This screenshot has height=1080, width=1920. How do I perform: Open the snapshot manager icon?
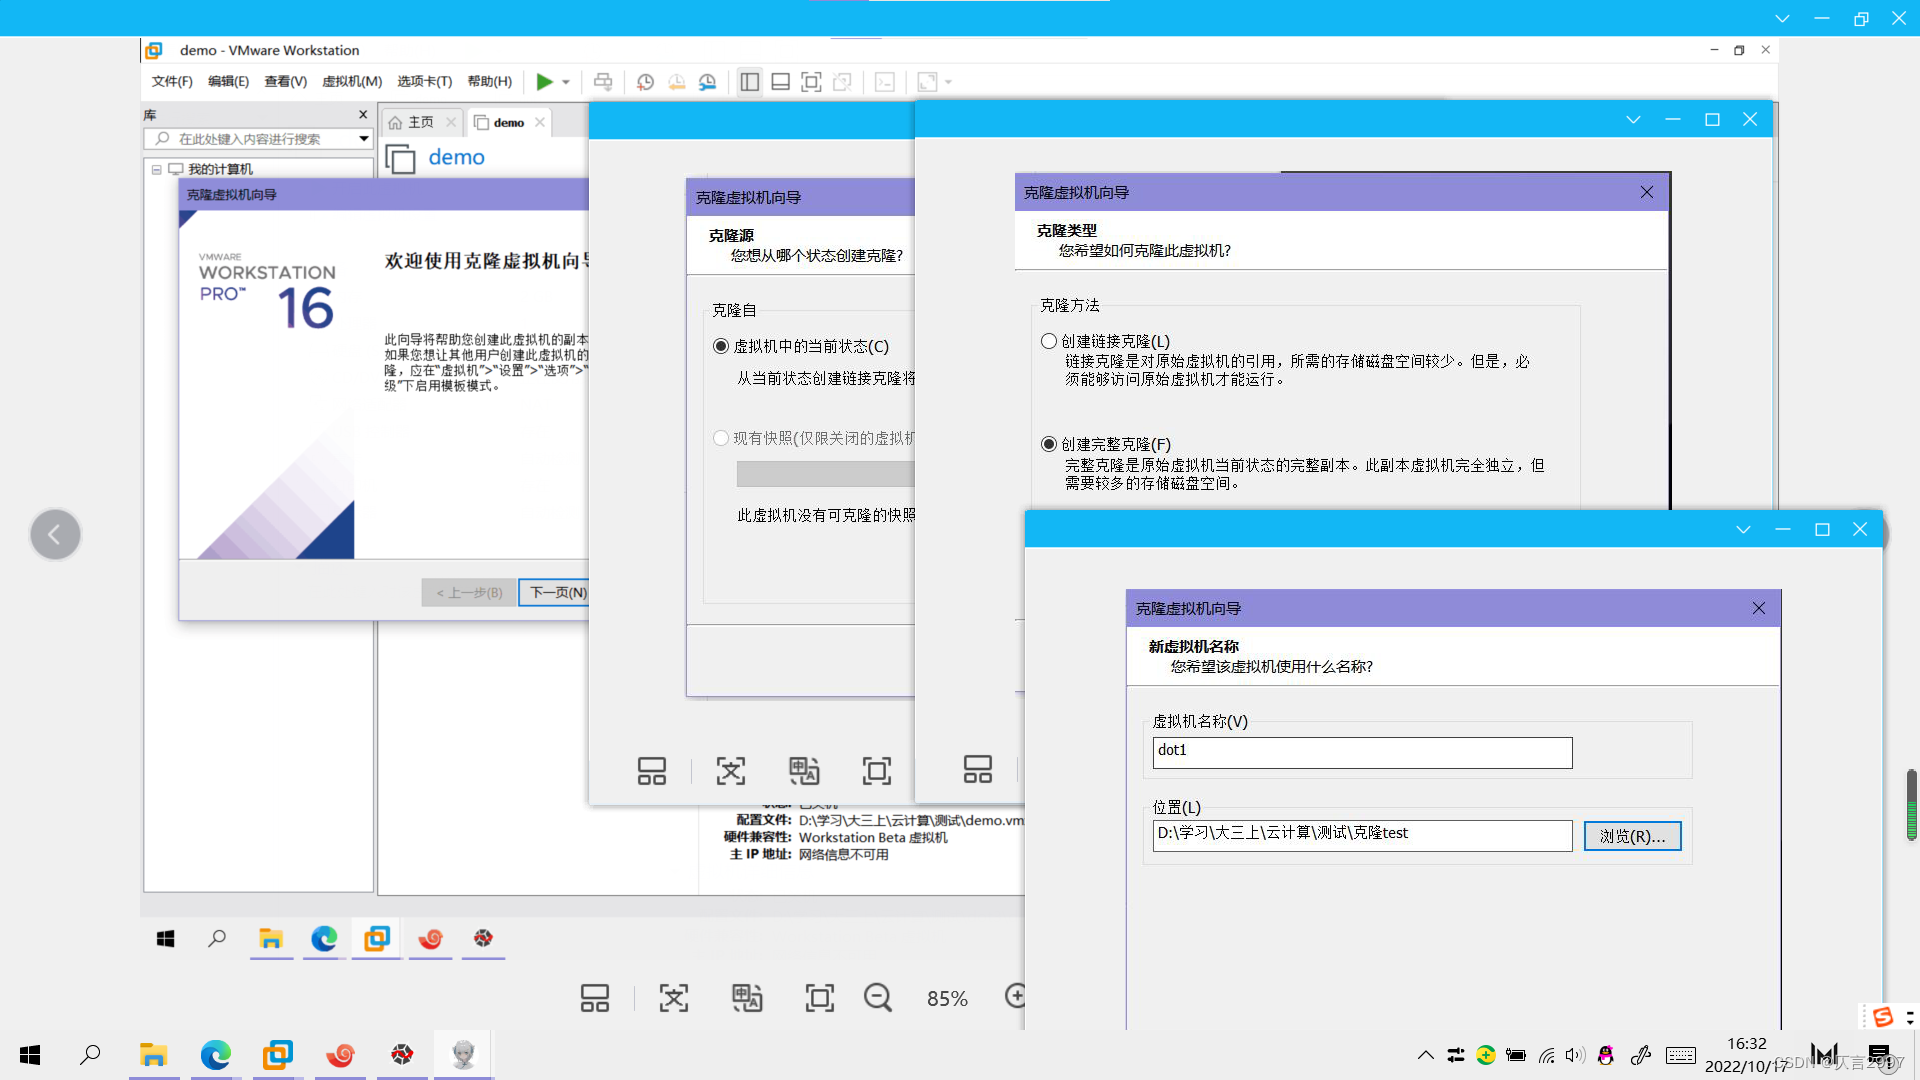708,82
